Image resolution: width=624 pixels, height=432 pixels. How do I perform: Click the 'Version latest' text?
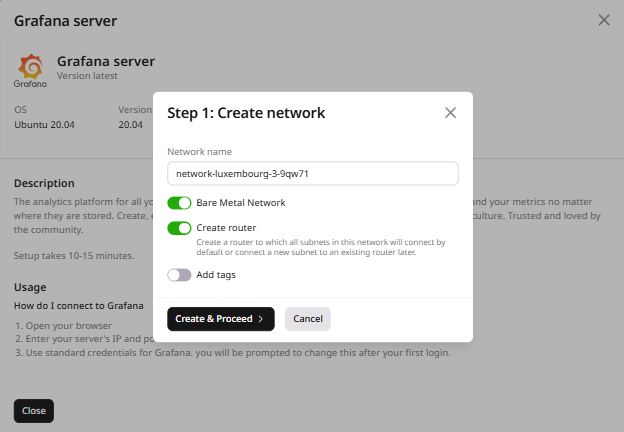click(x=87, y=76)
